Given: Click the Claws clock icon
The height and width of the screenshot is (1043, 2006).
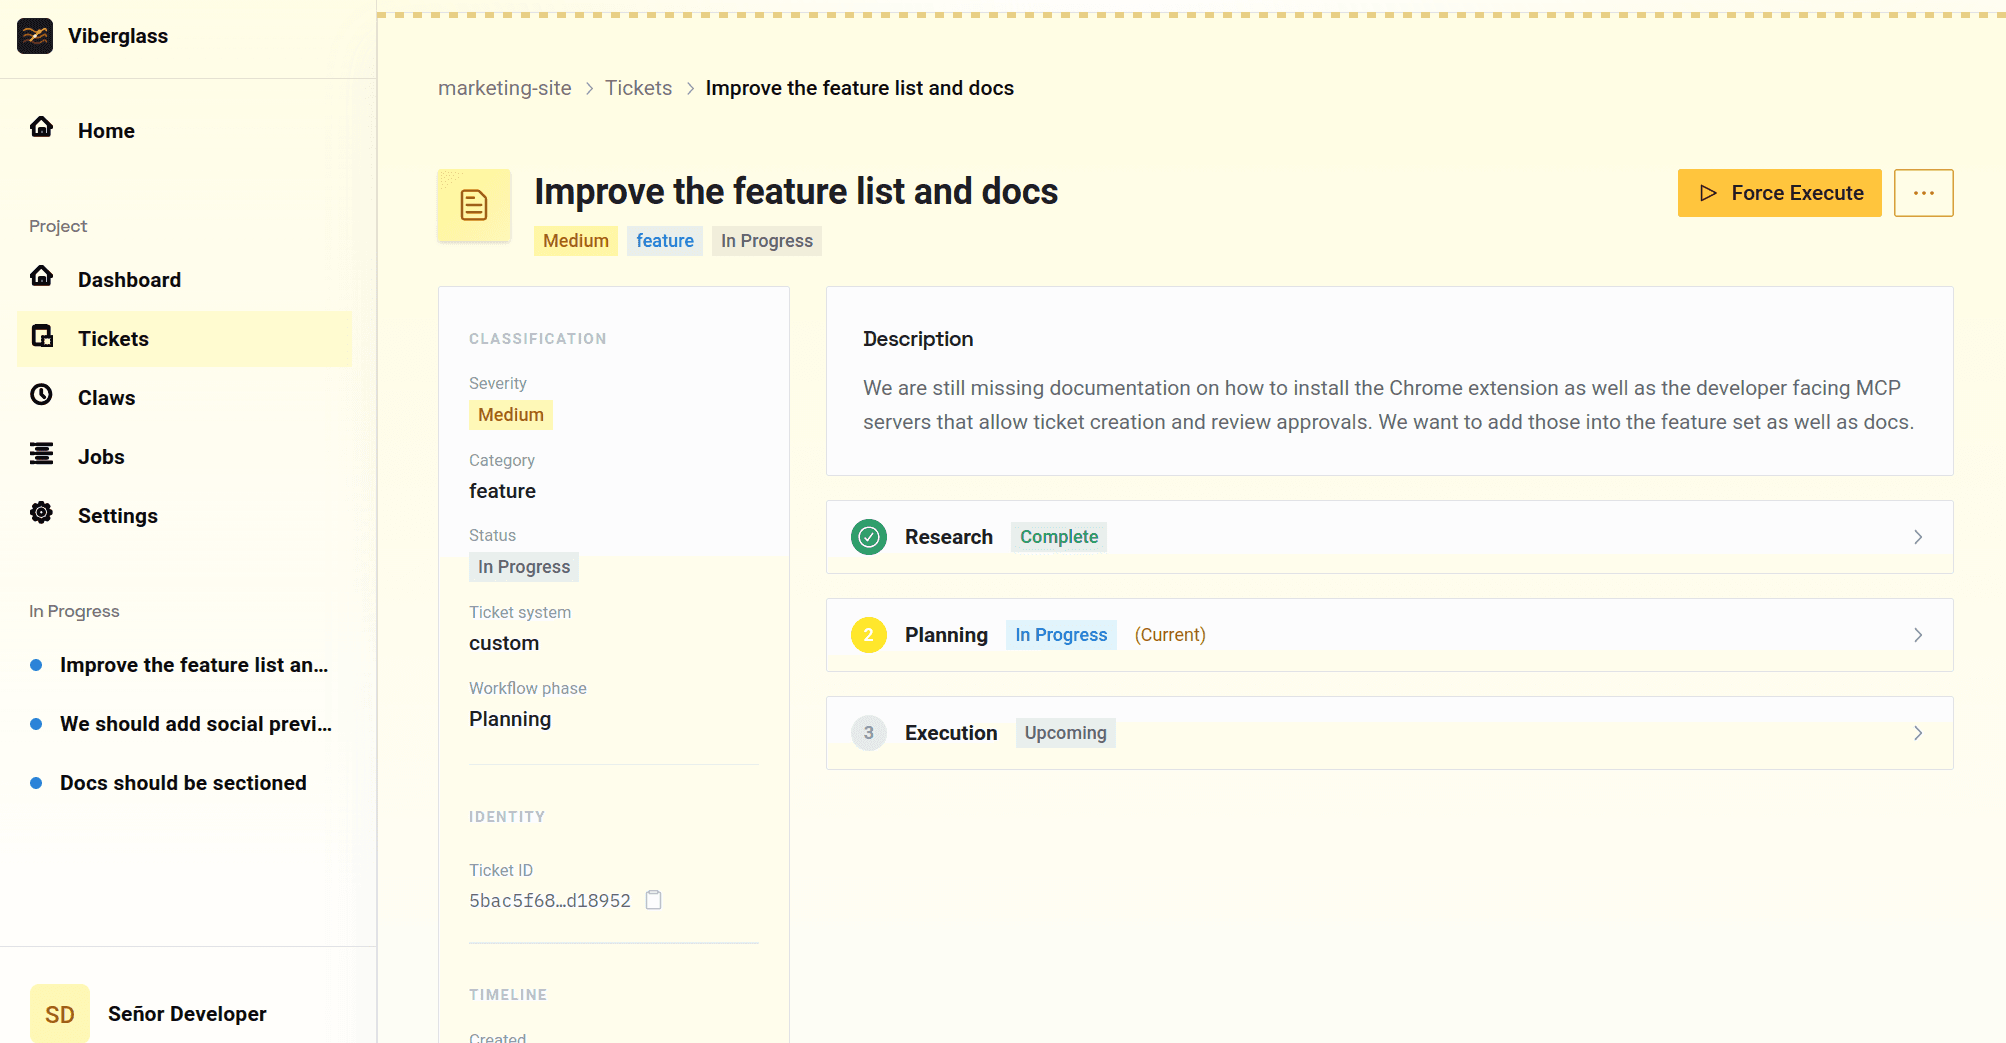Looking at the screenshot, I should point(41,395).
